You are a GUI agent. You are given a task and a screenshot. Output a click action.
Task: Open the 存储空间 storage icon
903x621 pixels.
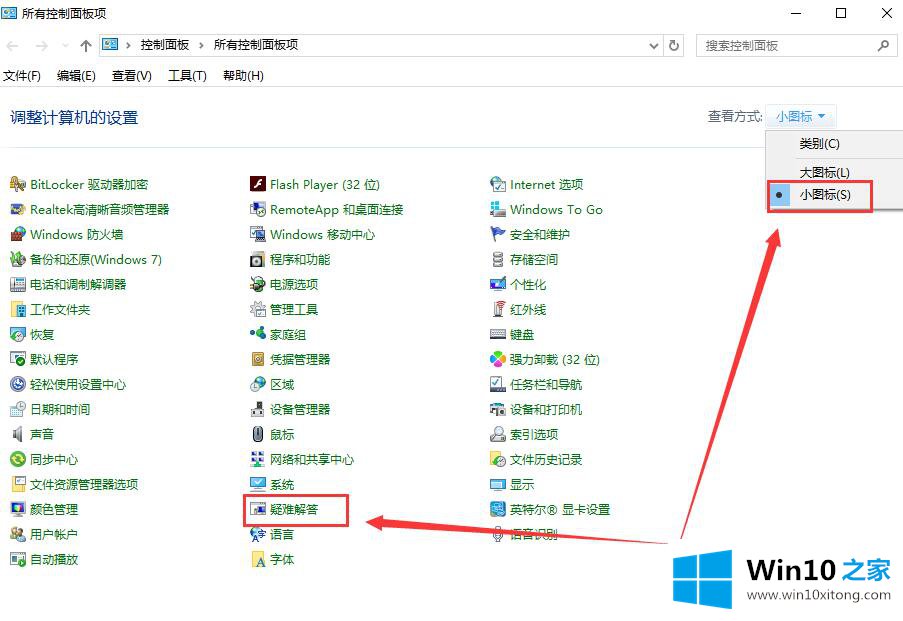coord(498,260)
